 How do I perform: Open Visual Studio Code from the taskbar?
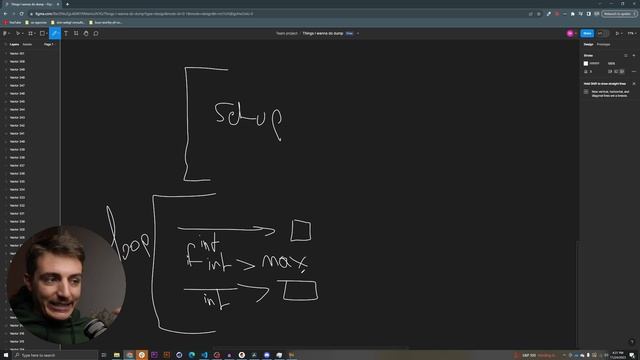[x=204, y=355]
